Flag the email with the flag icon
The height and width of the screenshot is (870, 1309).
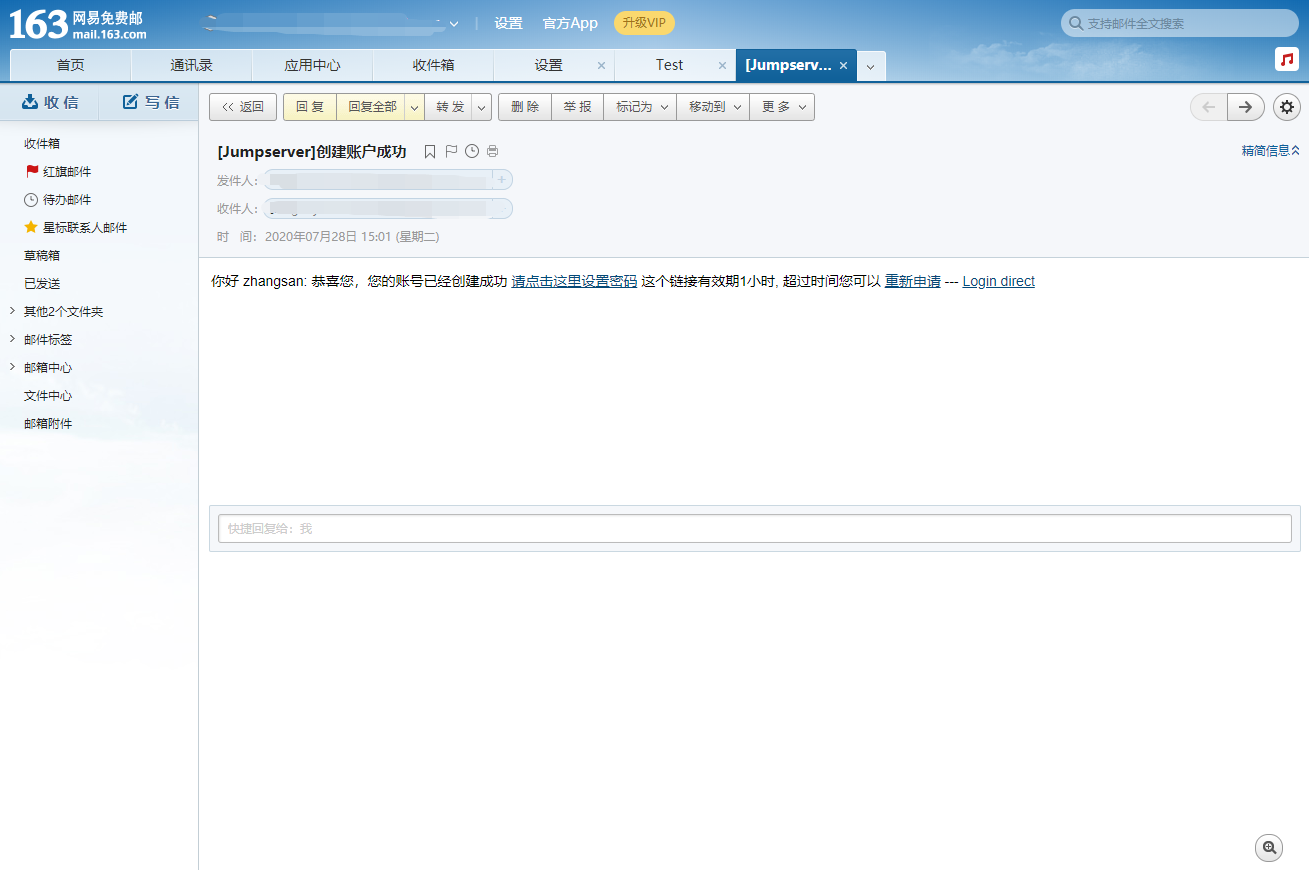pos(451,151)
